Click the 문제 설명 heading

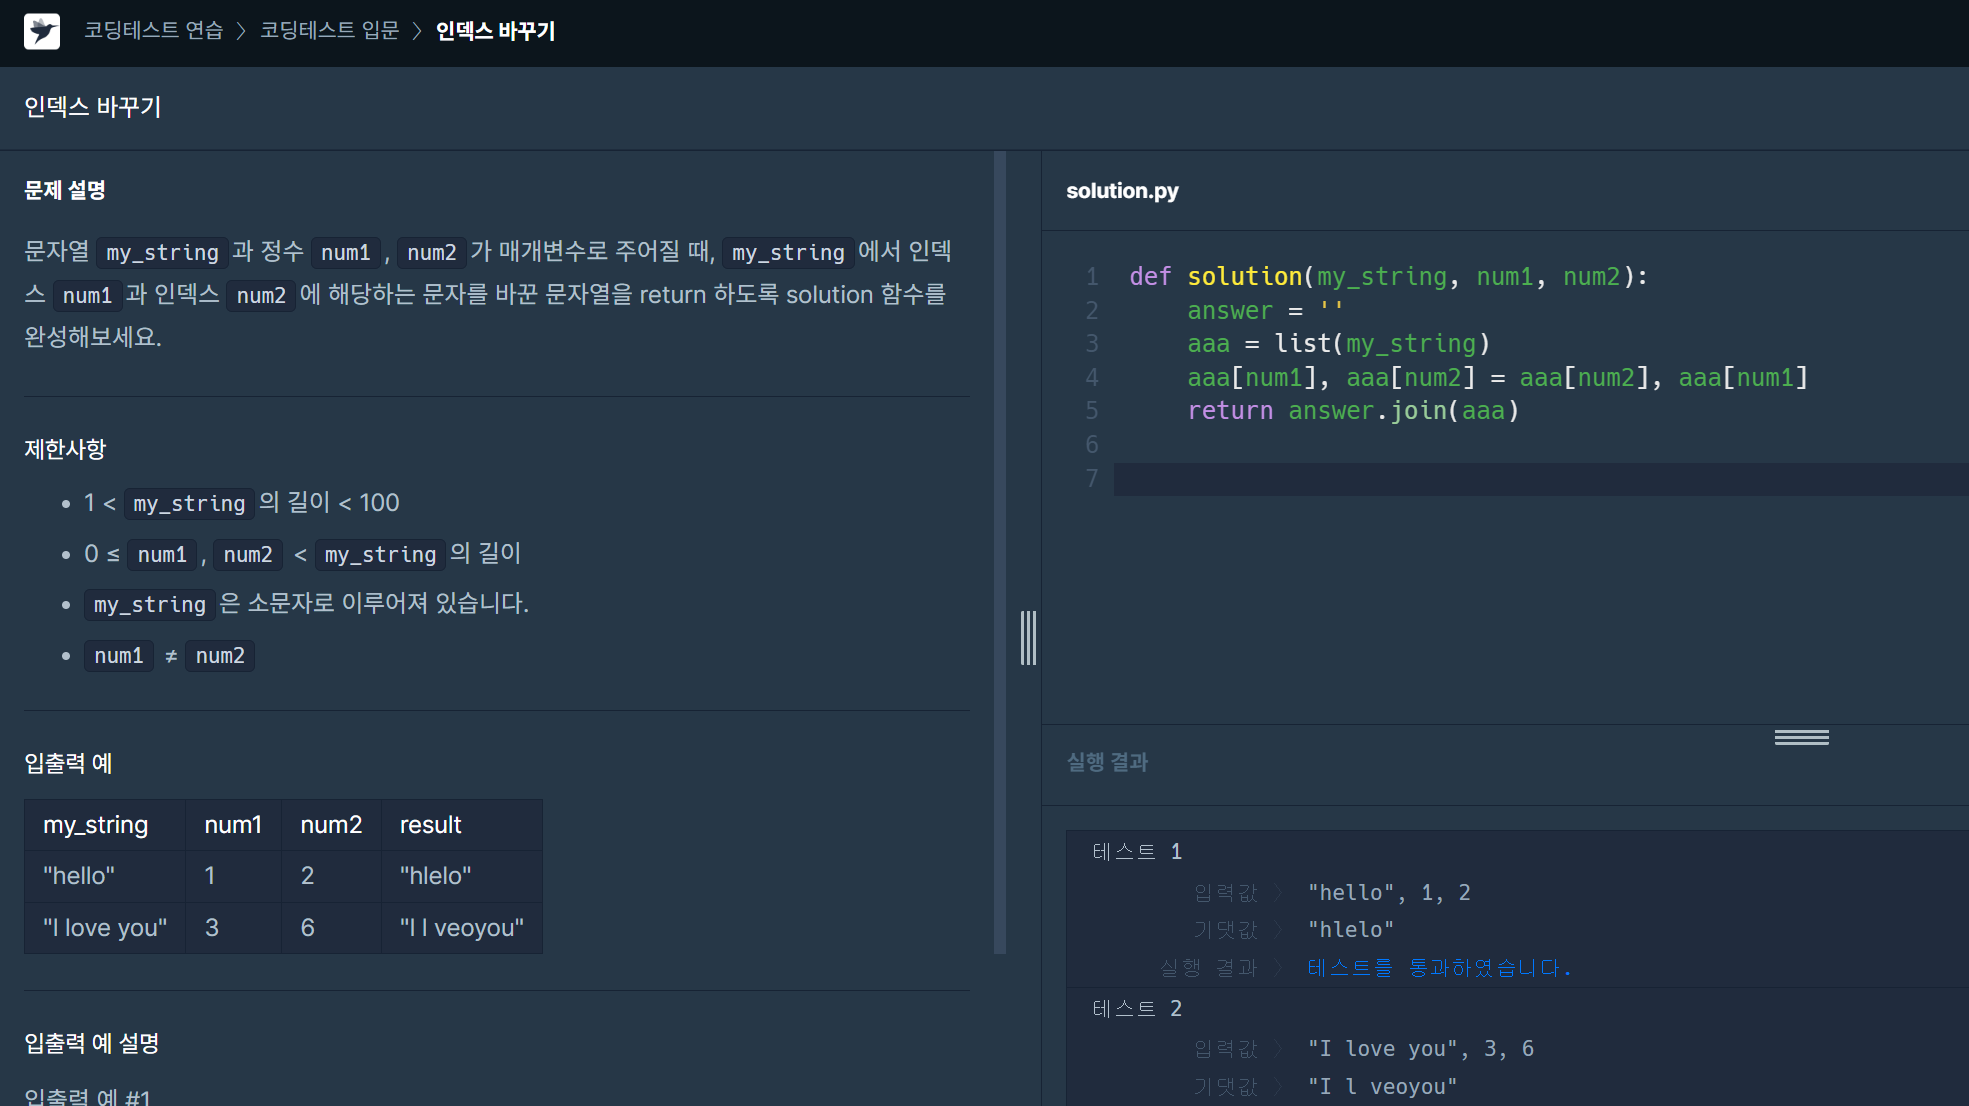tap(65, 190)
